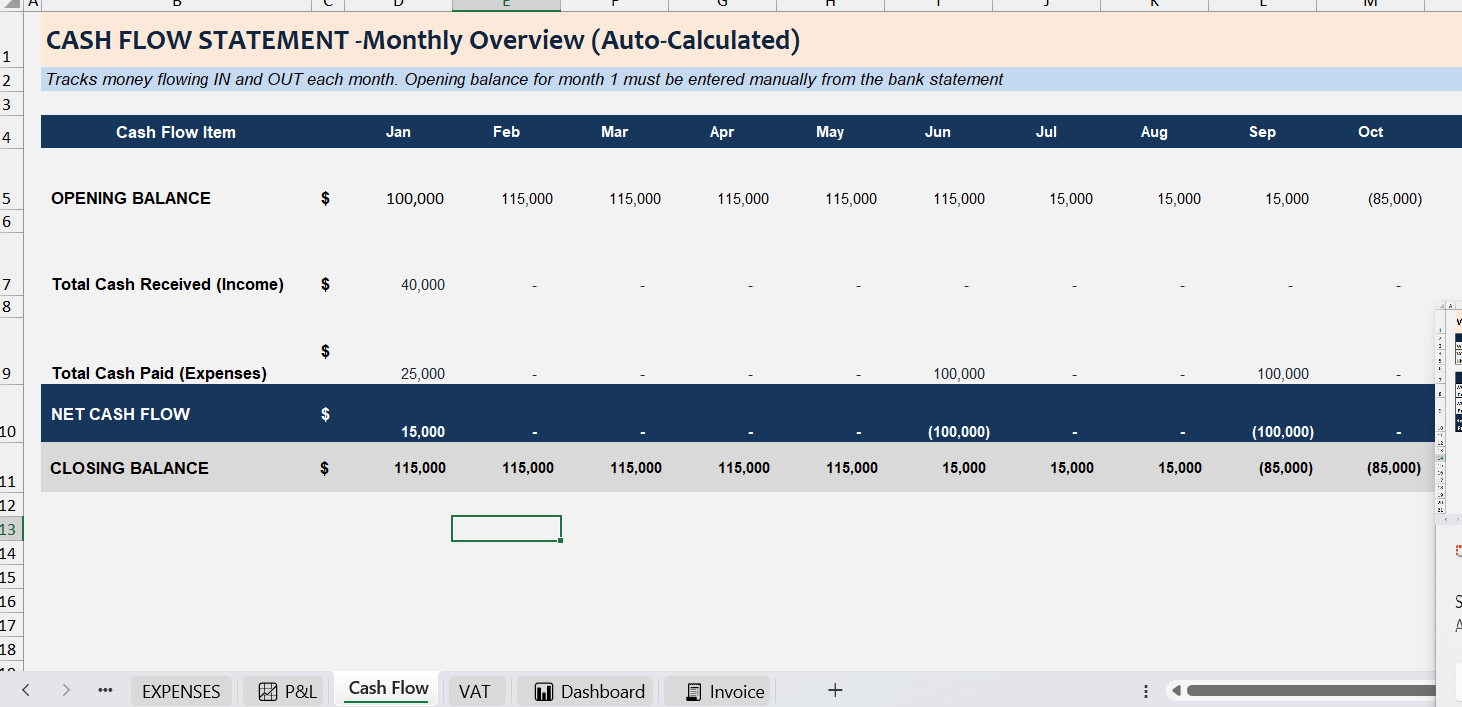Click the OPENING BALANCE row label
The width and height of the screenshot is (1462, 707).
(x=131, y=198)
